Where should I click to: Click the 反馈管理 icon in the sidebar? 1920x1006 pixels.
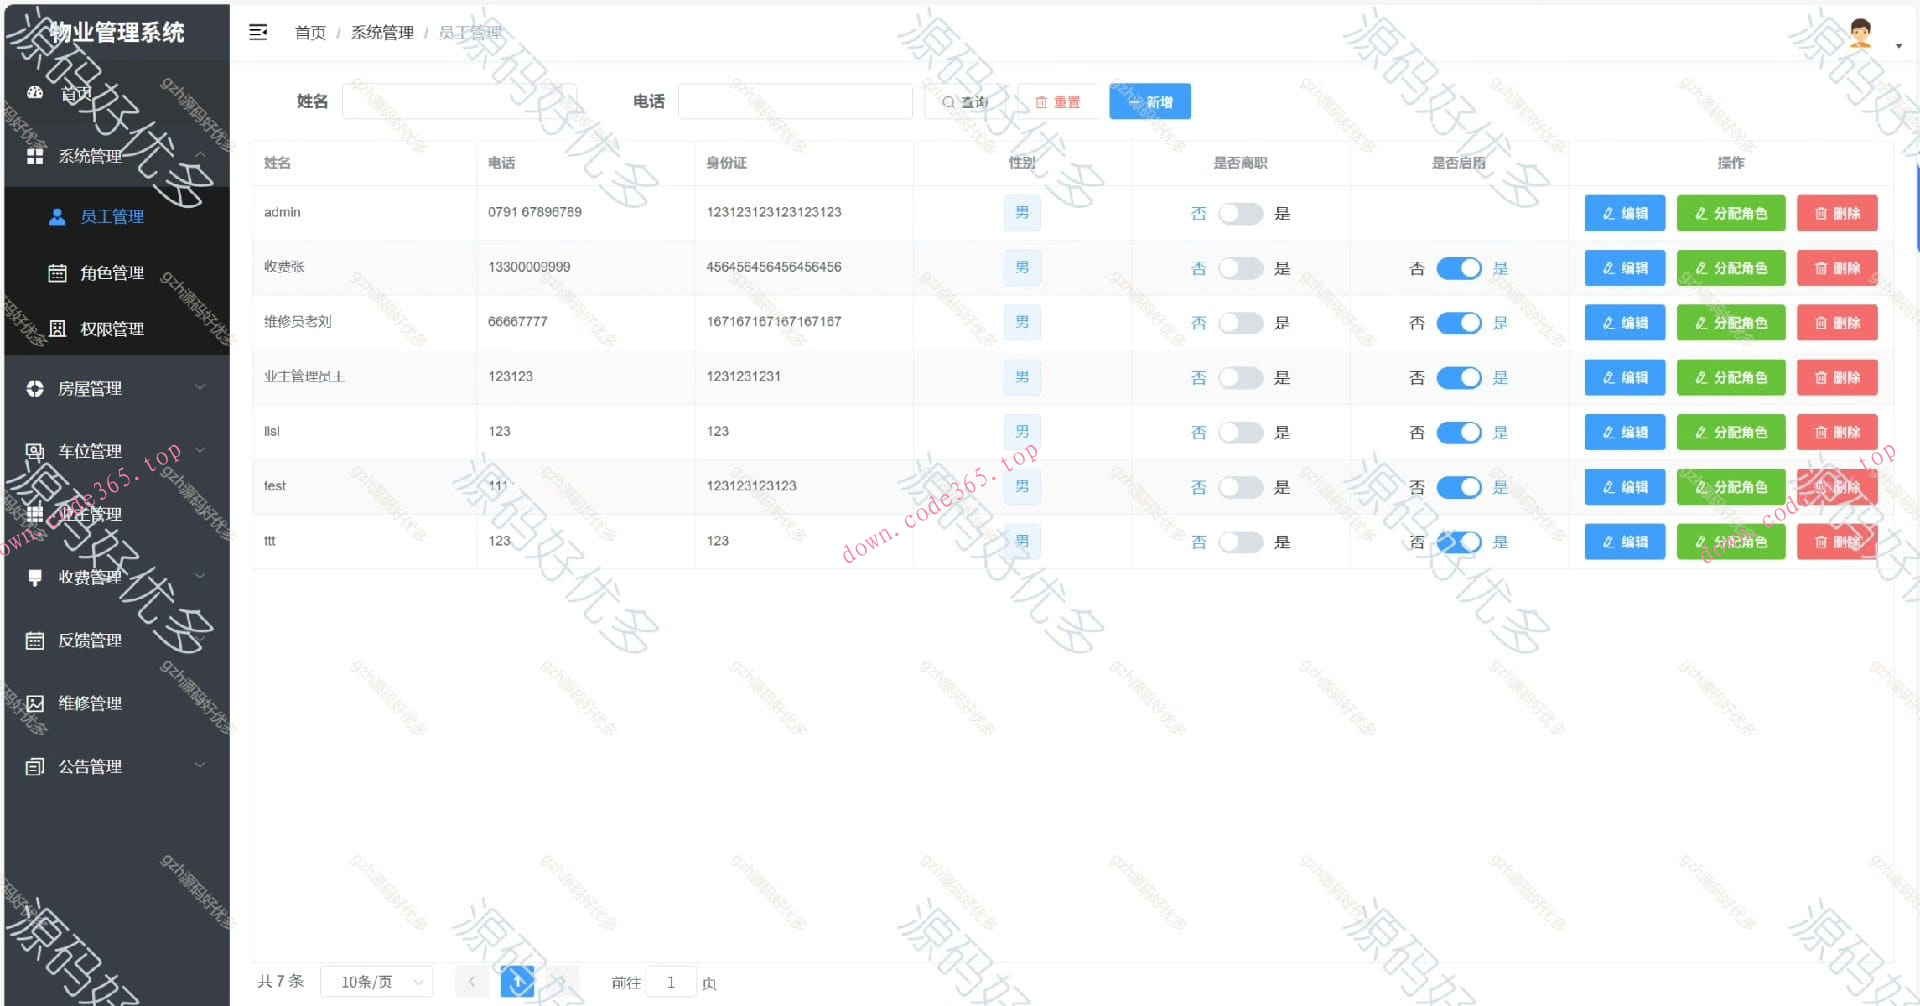pyautogui.click(x=35, y=640)
